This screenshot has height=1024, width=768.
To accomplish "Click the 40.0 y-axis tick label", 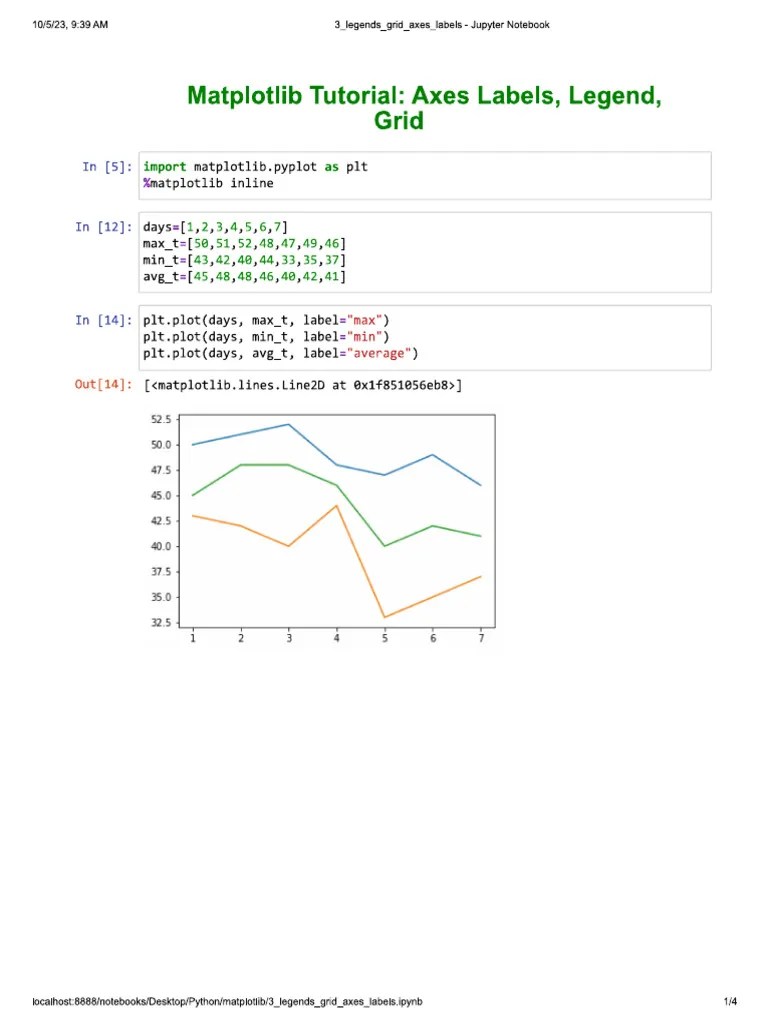I will coord(161,546).
